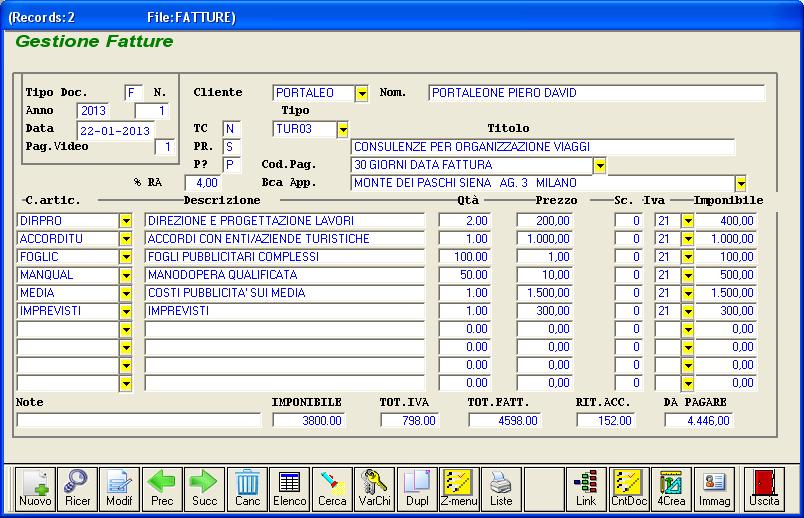Click the DA PAGARE field 4.446,00
This screenshot has height=518, width=804.
698,421
